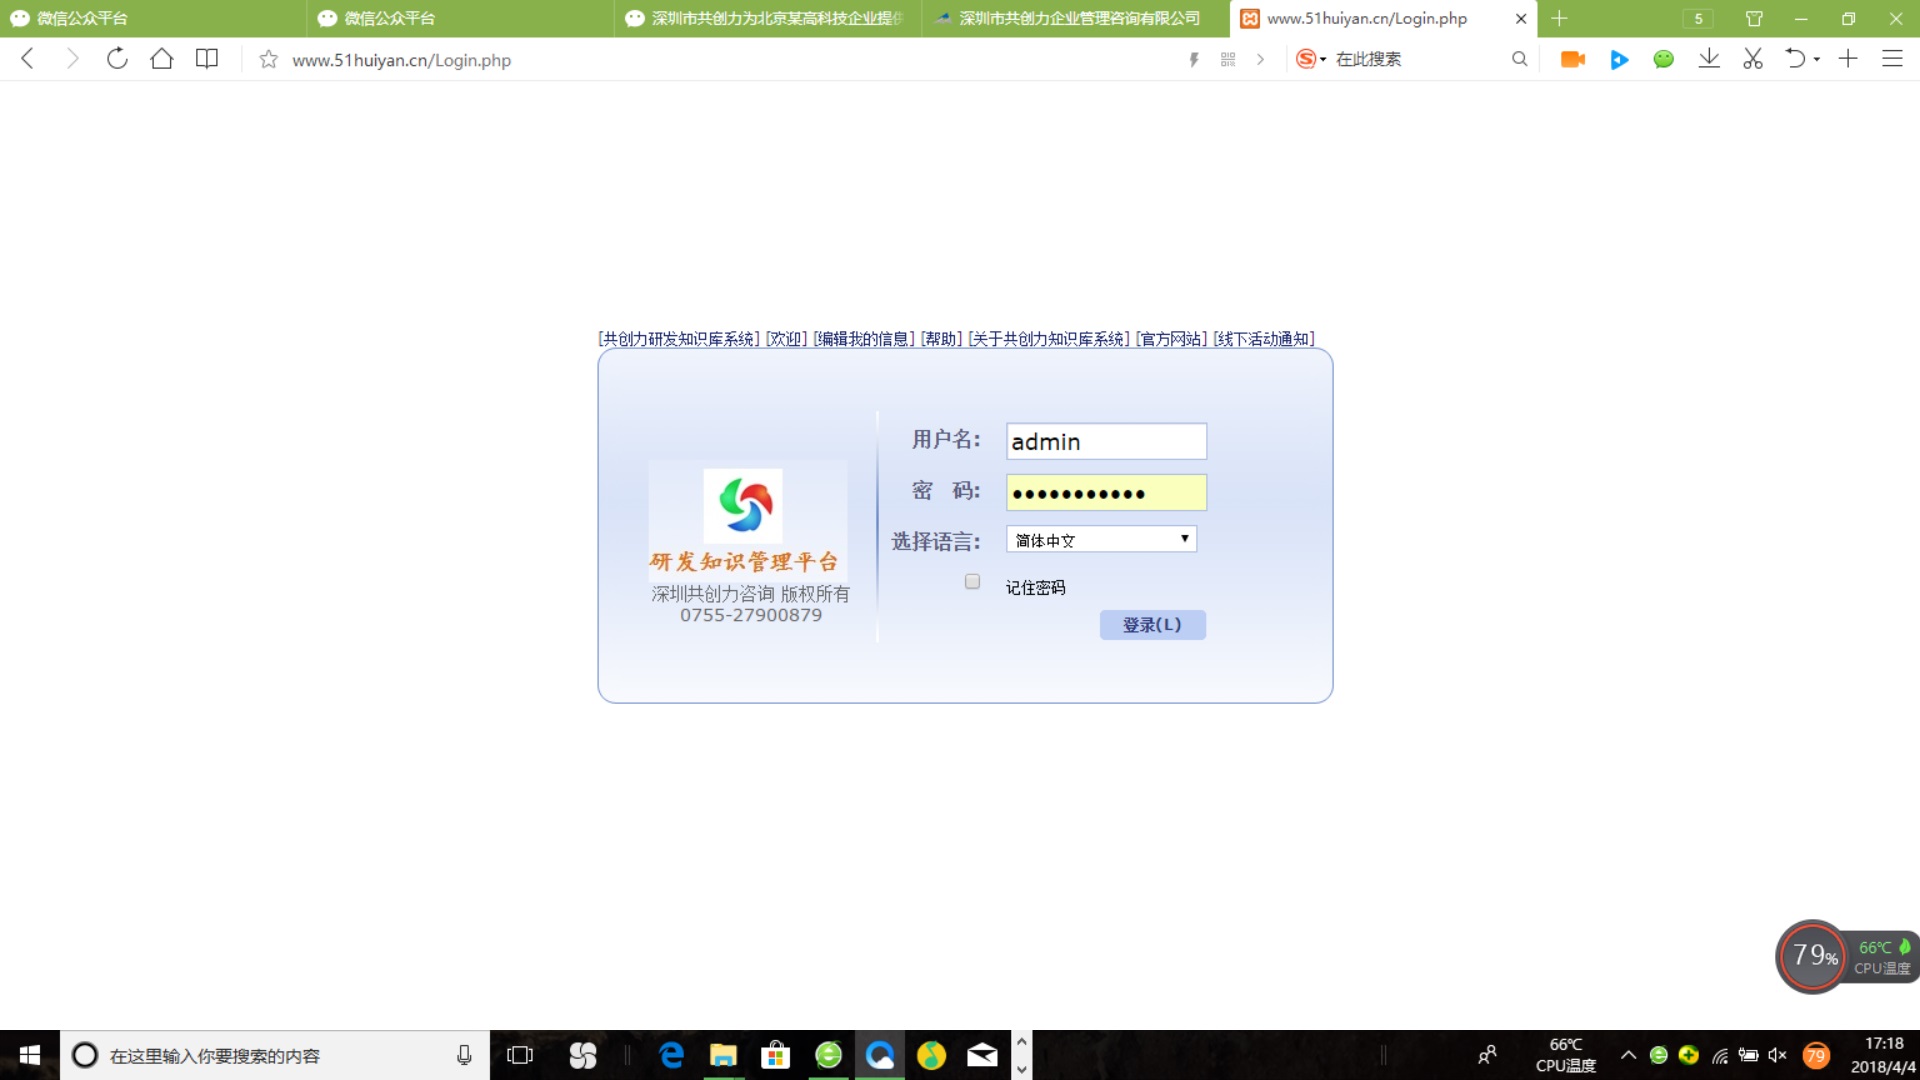
Task: Open the [关于共创力知识库系统] link
Action: tap(1049, 339)
